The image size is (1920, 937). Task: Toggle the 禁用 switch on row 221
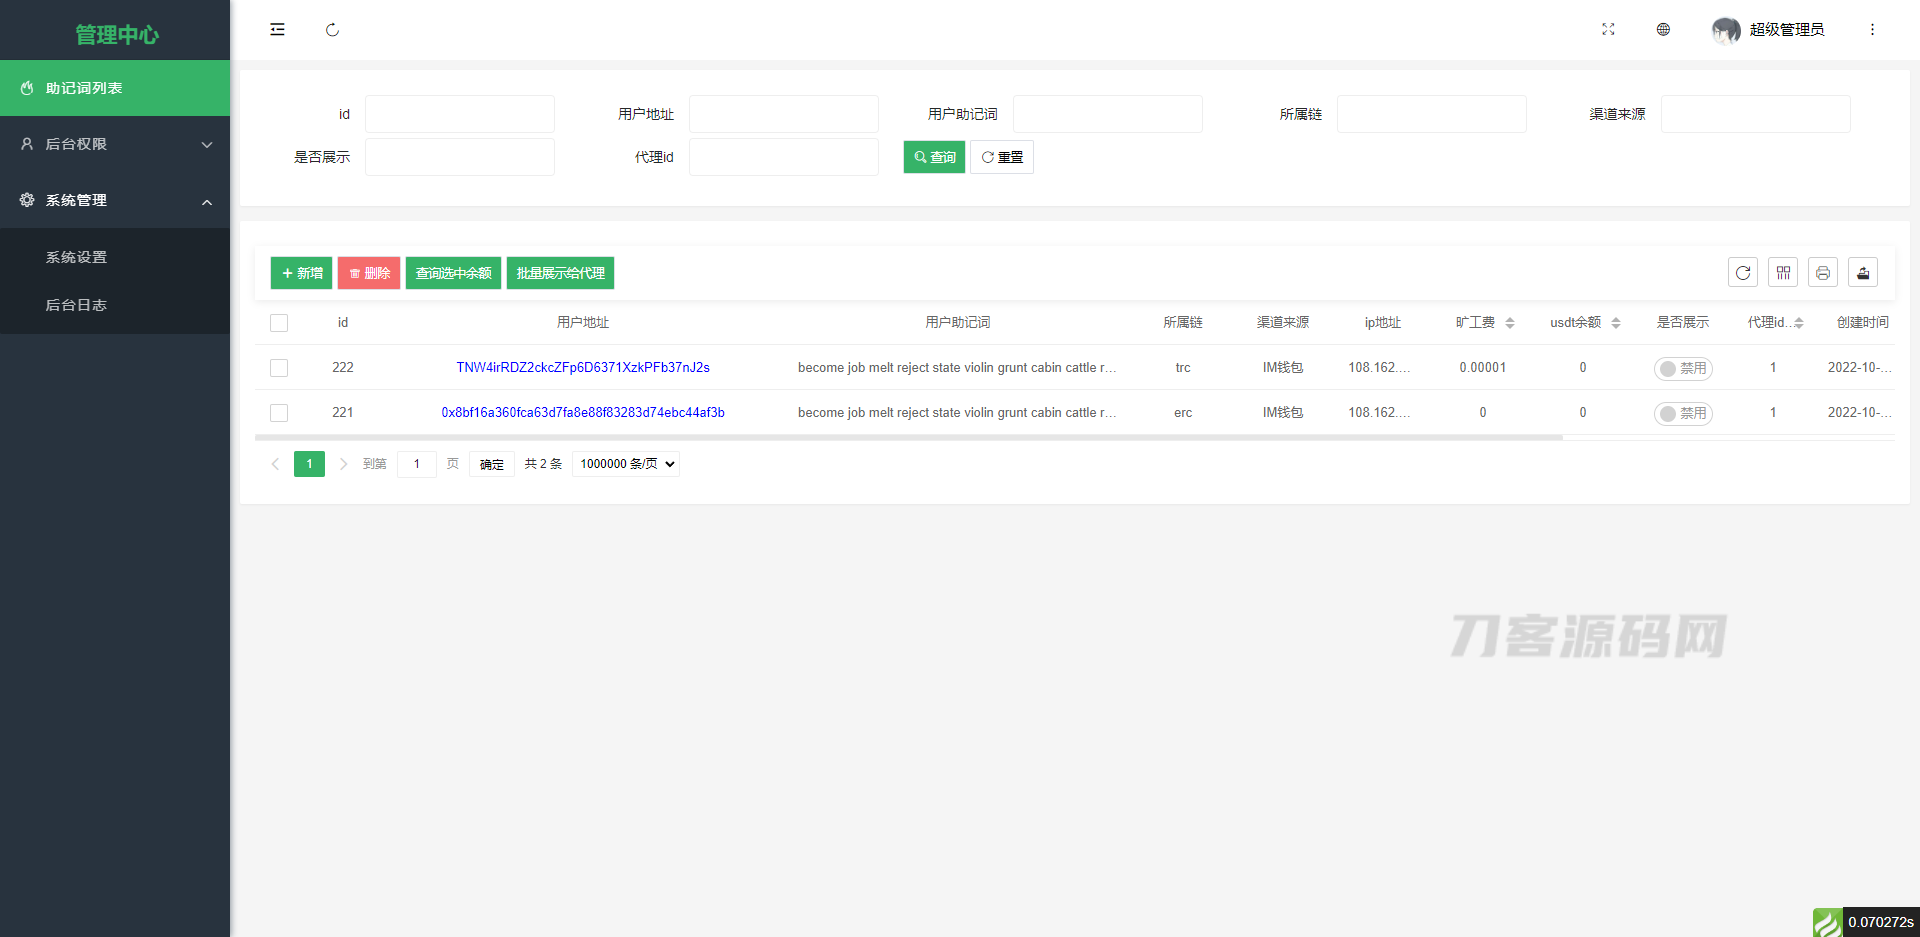[1683, 413]
